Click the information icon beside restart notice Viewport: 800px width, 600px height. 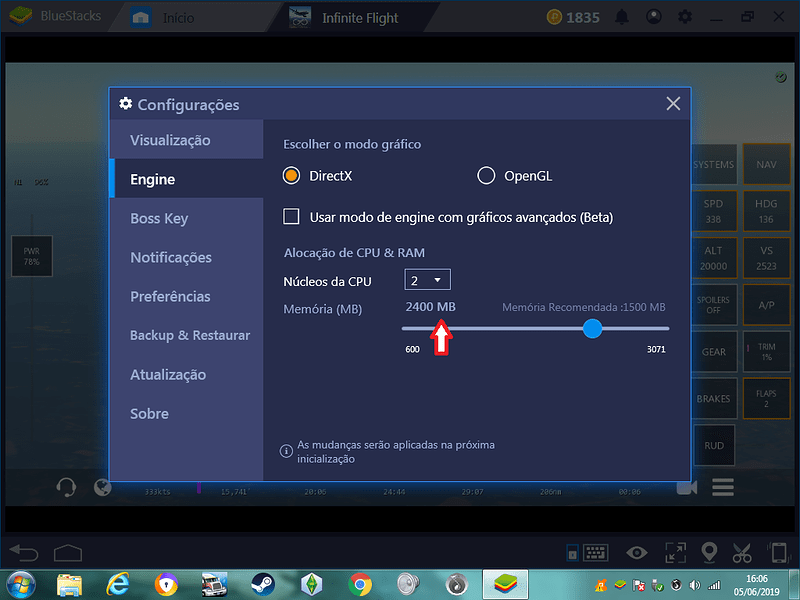point(286,451)
